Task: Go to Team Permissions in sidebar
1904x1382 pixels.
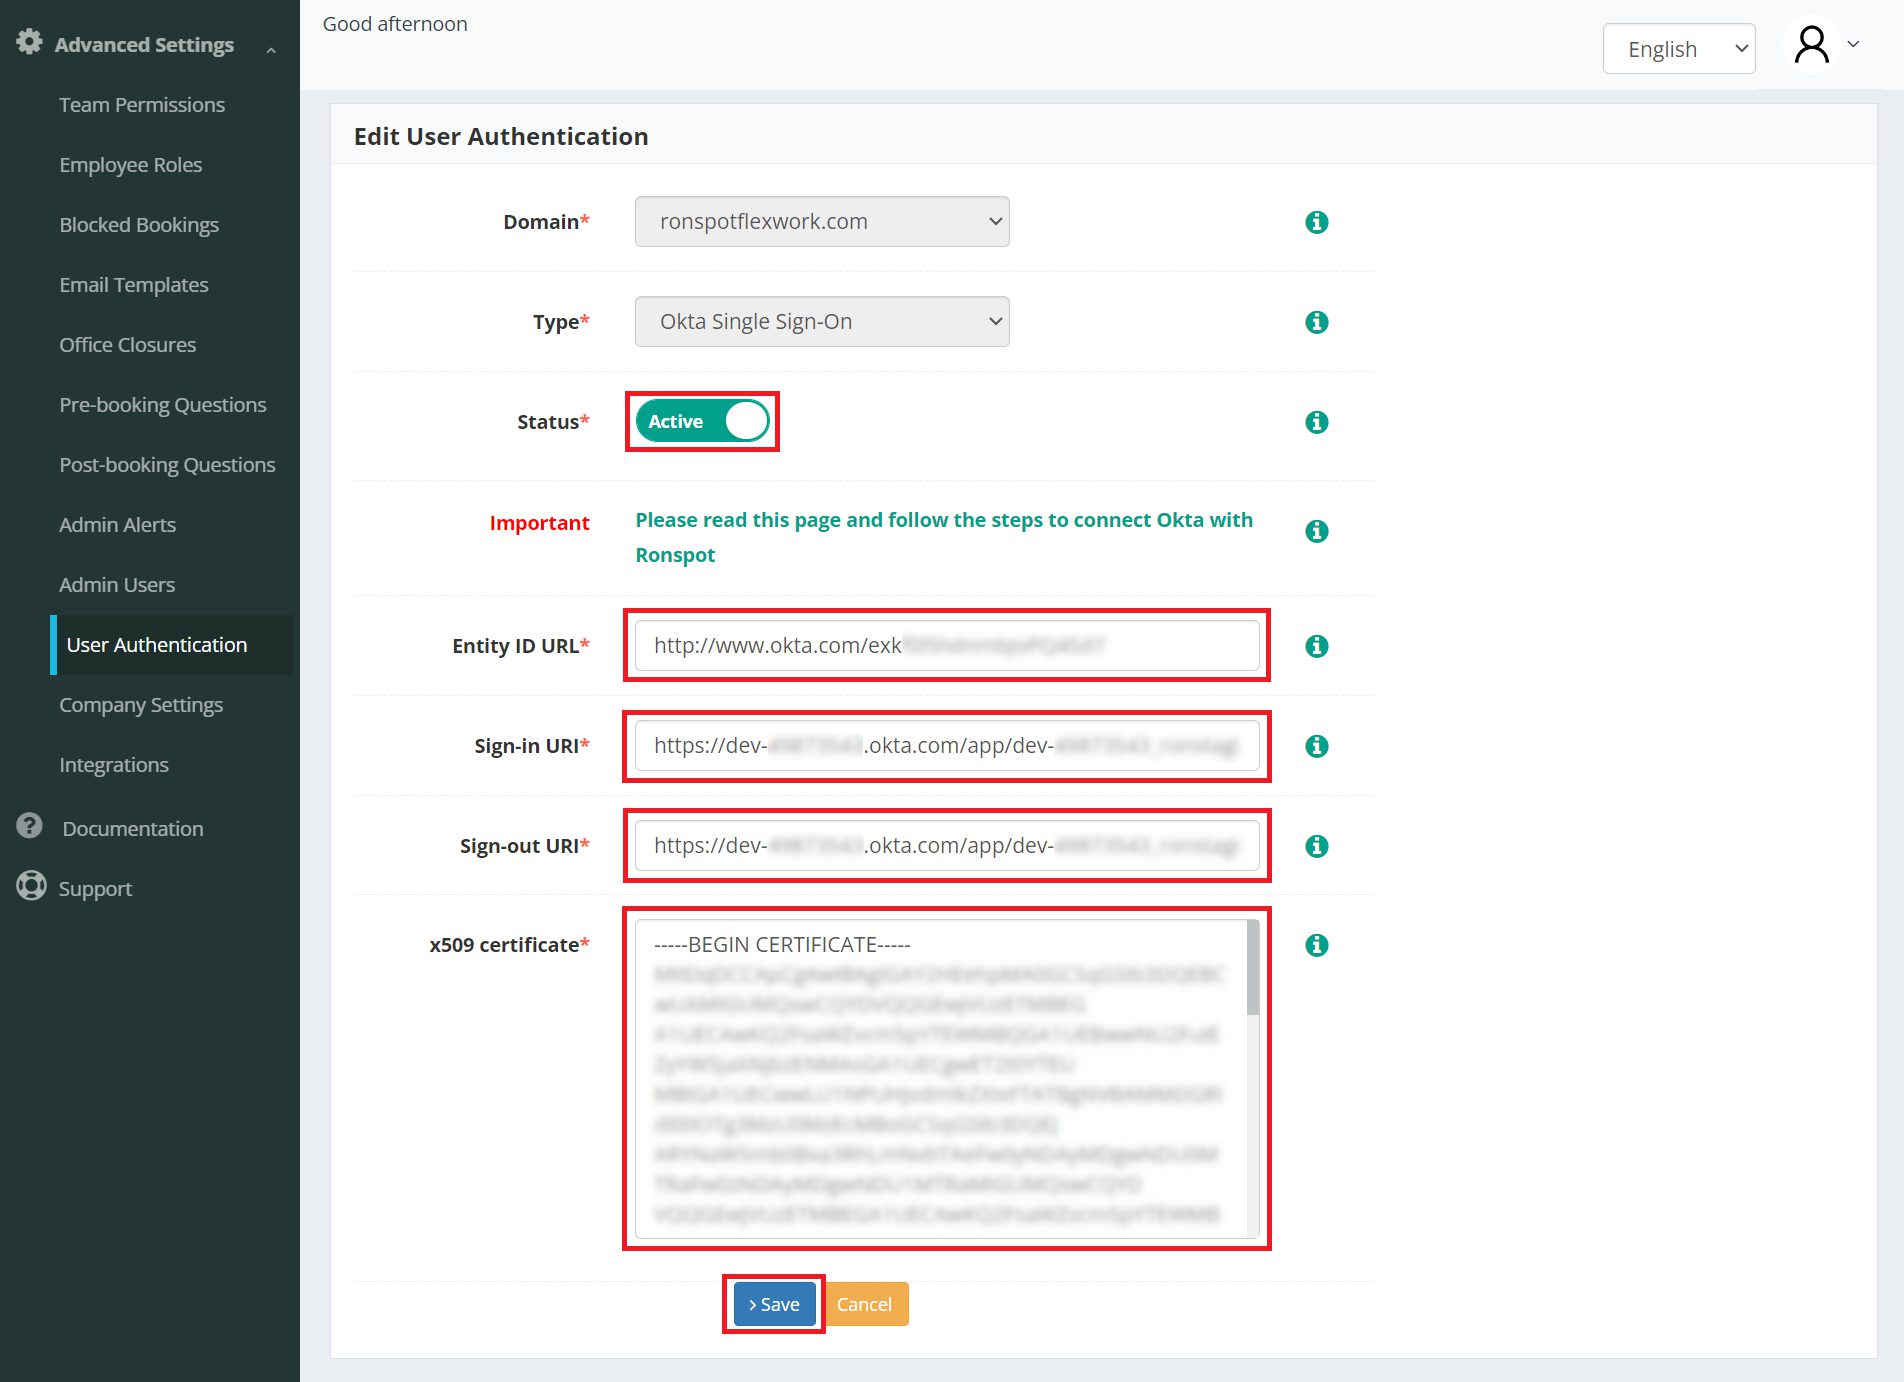Action: coord(142,105)
